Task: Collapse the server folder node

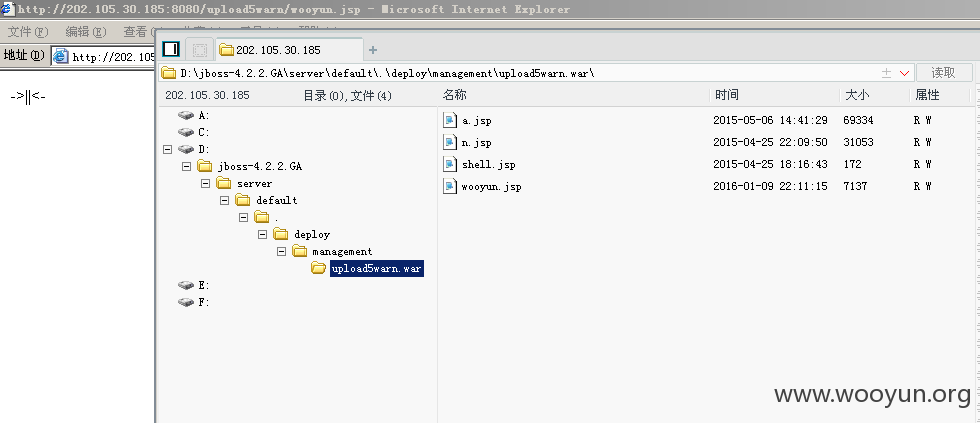Action: pos(205,183)
